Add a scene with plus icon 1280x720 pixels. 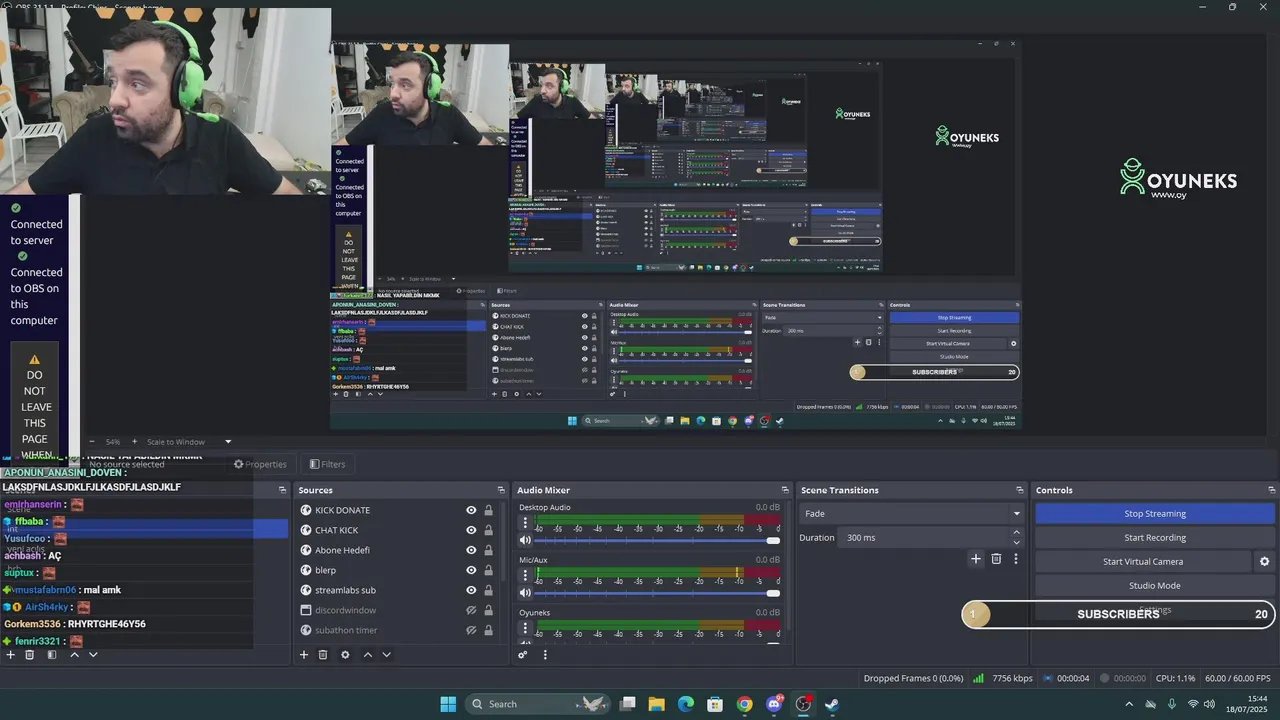(x=11, y=655)
